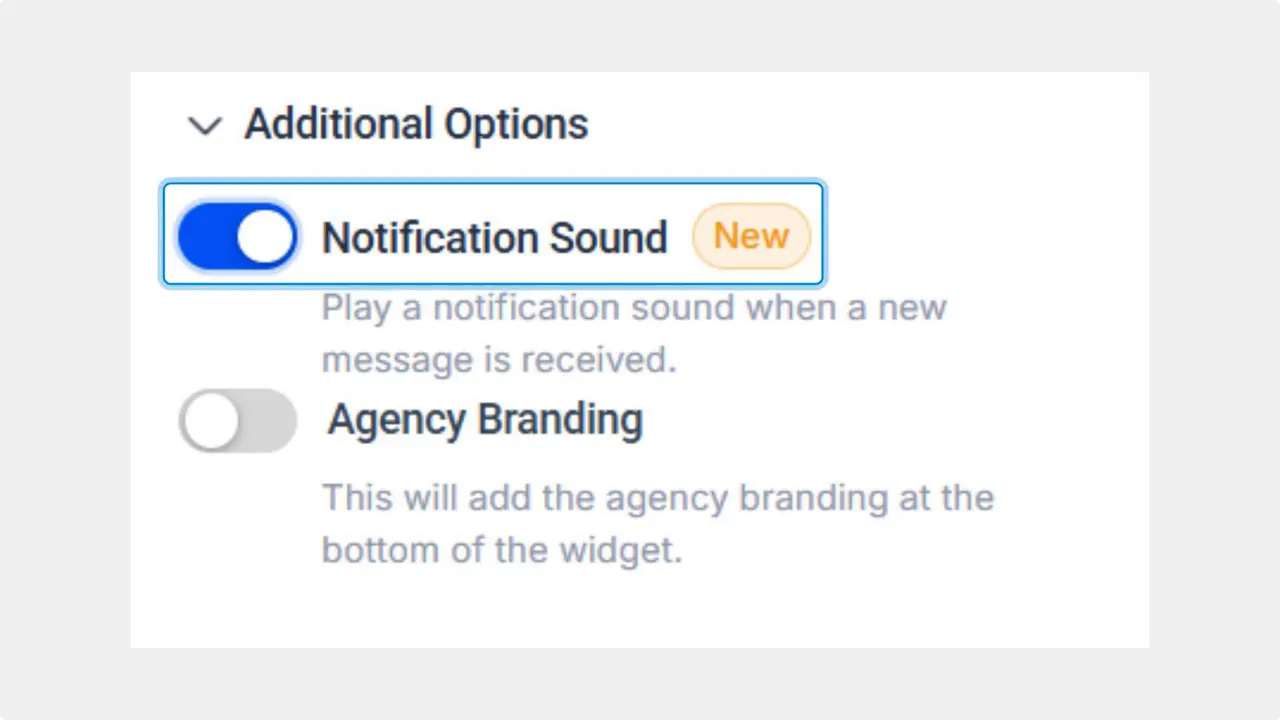Click the notification sound description text
The height and width of the screenshot is (720, 1280).
coord(633,333)
